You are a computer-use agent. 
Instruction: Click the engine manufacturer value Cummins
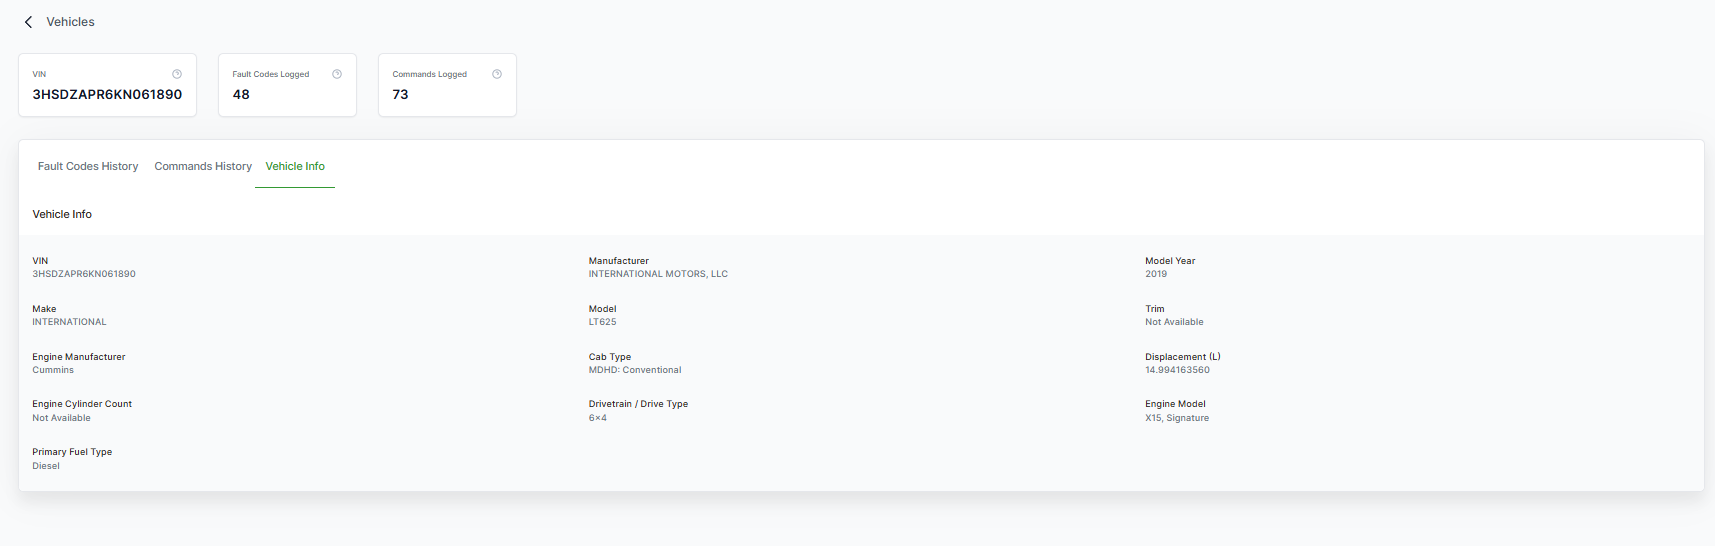pyautogui.click(x=53, y=370)
